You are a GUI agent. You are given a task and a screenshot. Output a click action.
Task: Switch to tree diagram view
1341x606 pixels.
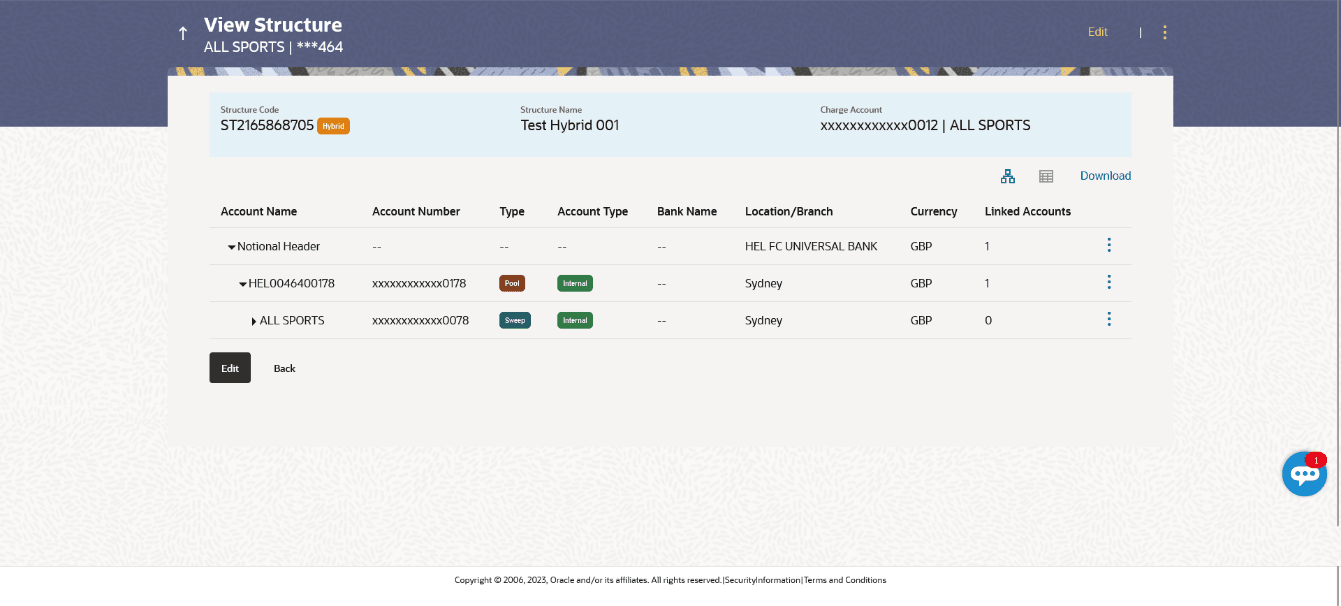coord(1007,176)
